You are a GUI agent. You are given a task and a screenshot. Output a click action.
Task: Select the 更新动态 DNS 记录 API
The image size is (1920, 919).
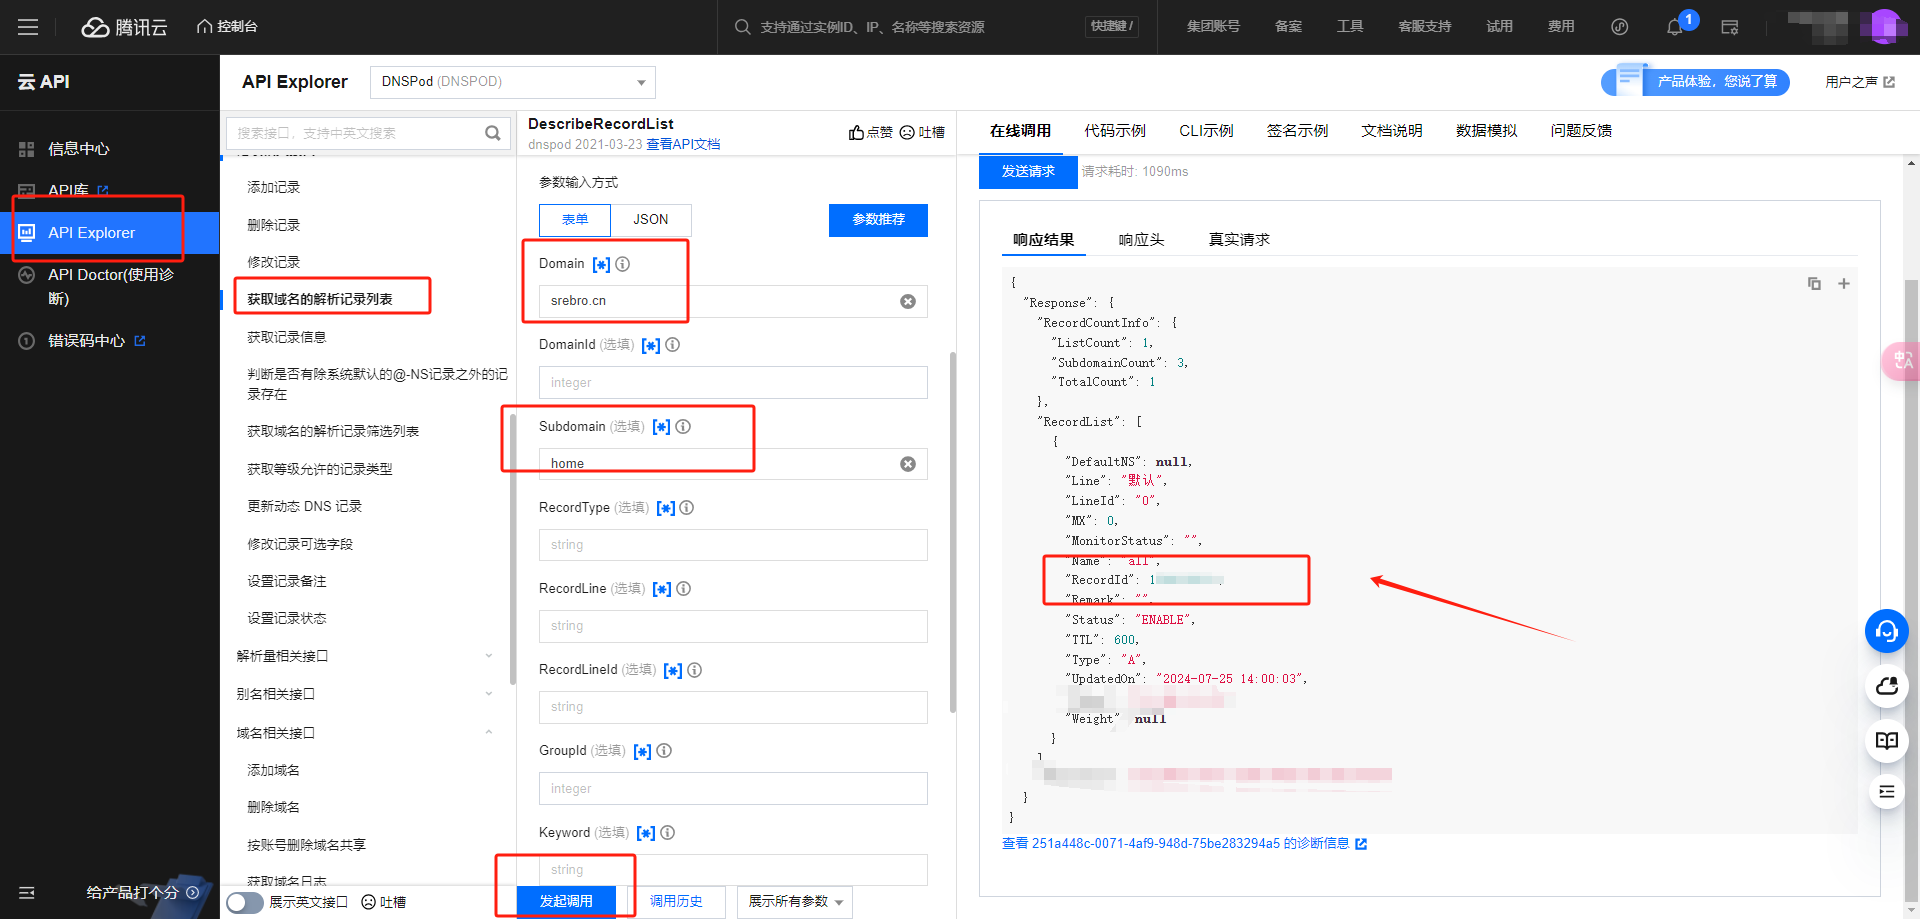(x=304, y=507)
